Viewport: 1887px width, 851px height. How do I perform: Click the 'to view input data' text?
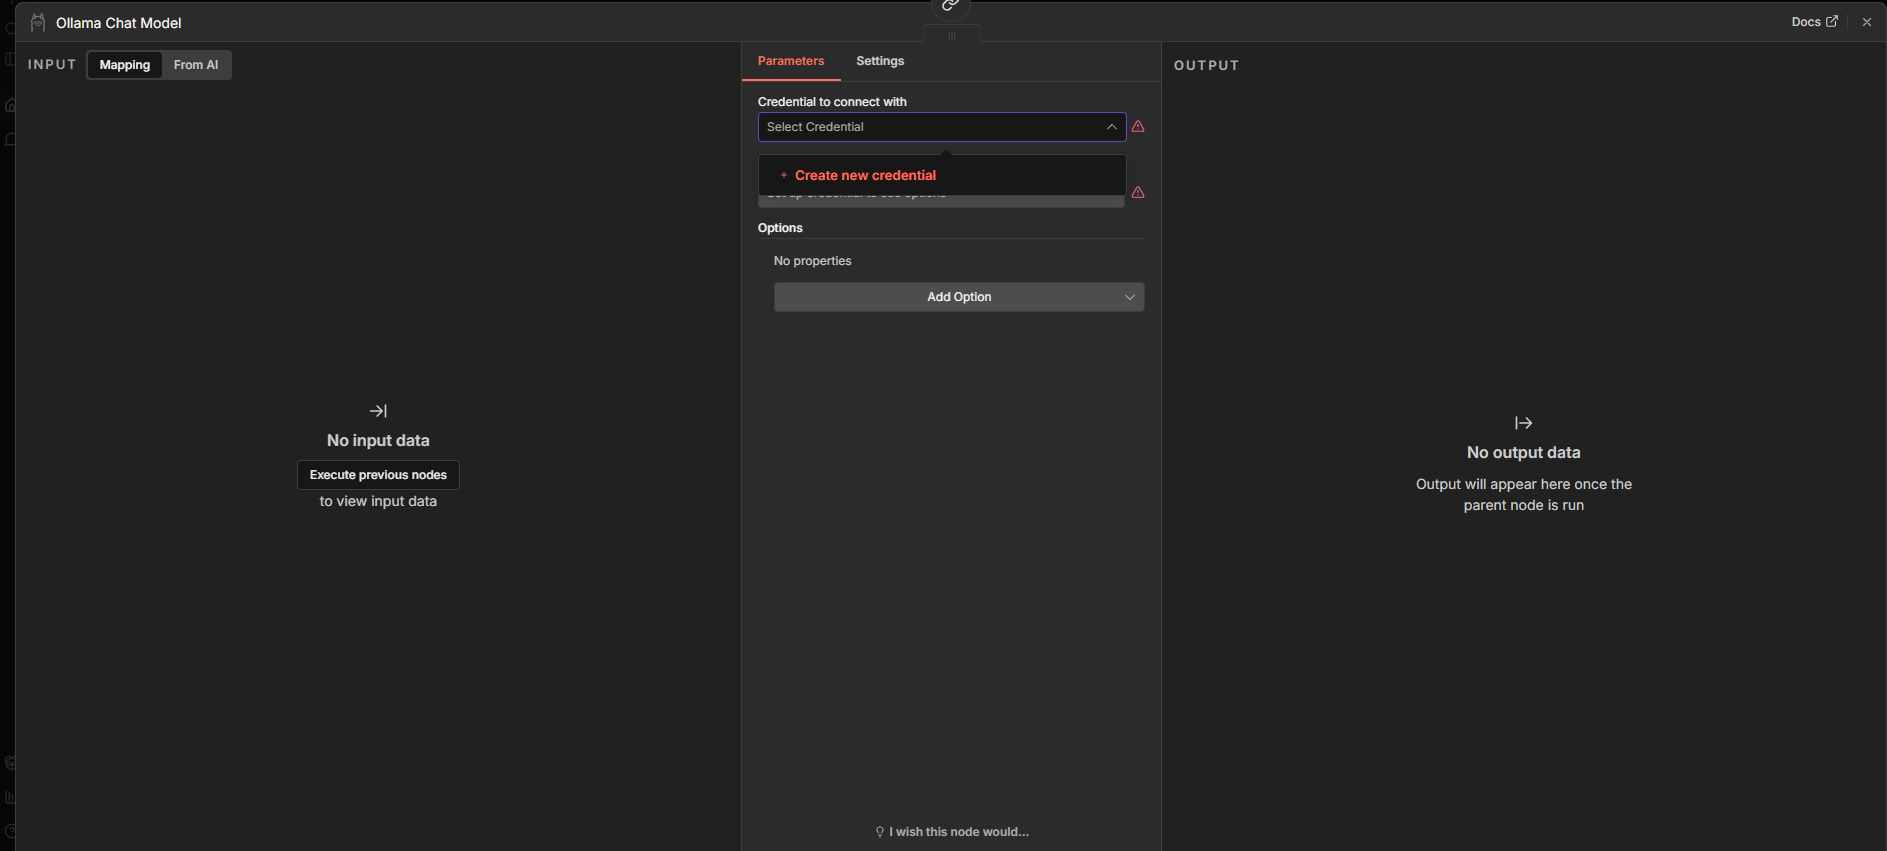tap(378, 502)
